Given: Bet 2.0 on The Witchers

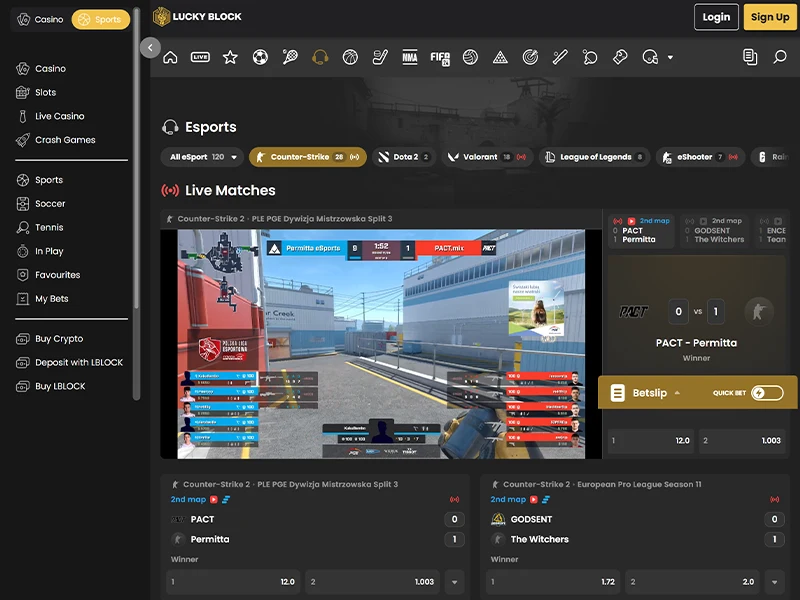Looking at the screenshot, I should point(692,582).
